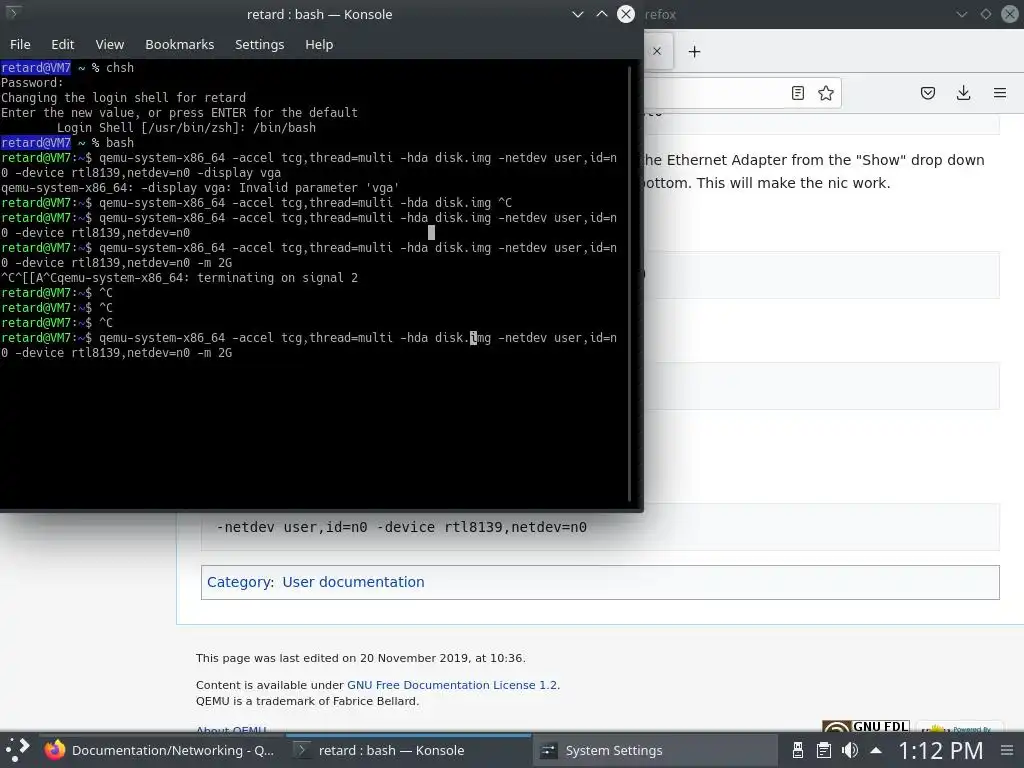The height and width of the screenshot is (768, 1024).
Task: Toggle Firefox reader view icon
Action: point(797,93)
